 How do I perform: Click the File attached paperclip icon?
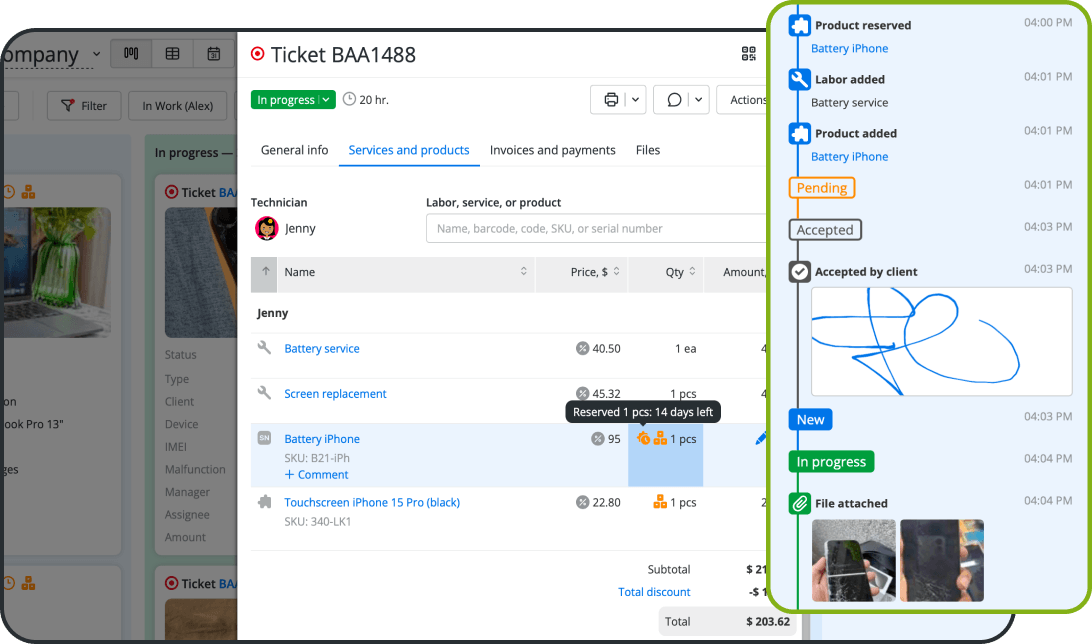(x=800, y=503)
